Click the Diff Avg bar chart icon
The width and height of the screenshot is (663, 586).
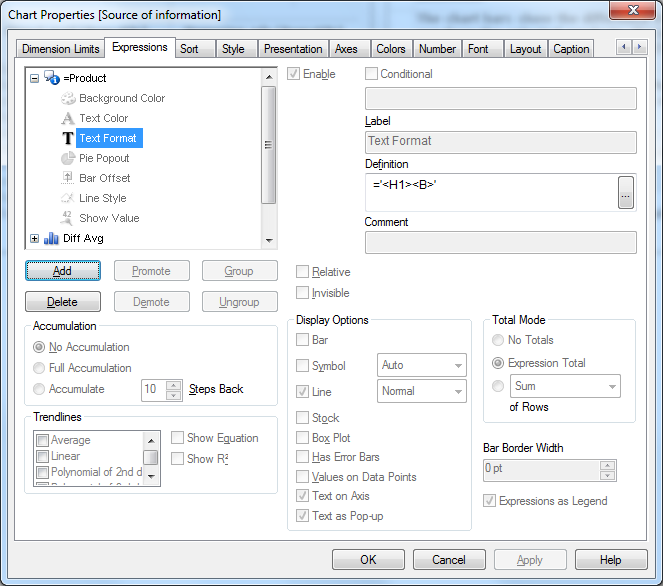[x=51, y=238]
